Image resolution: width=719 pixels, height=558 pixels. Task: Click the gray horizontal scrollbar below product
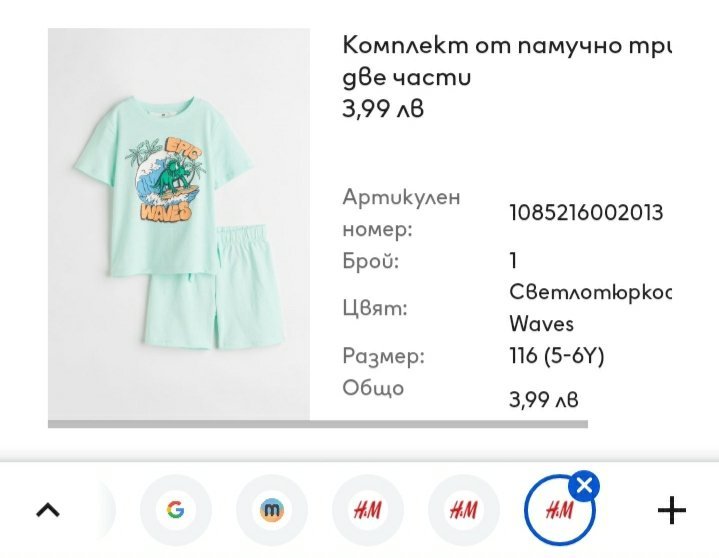click(318, 424)
